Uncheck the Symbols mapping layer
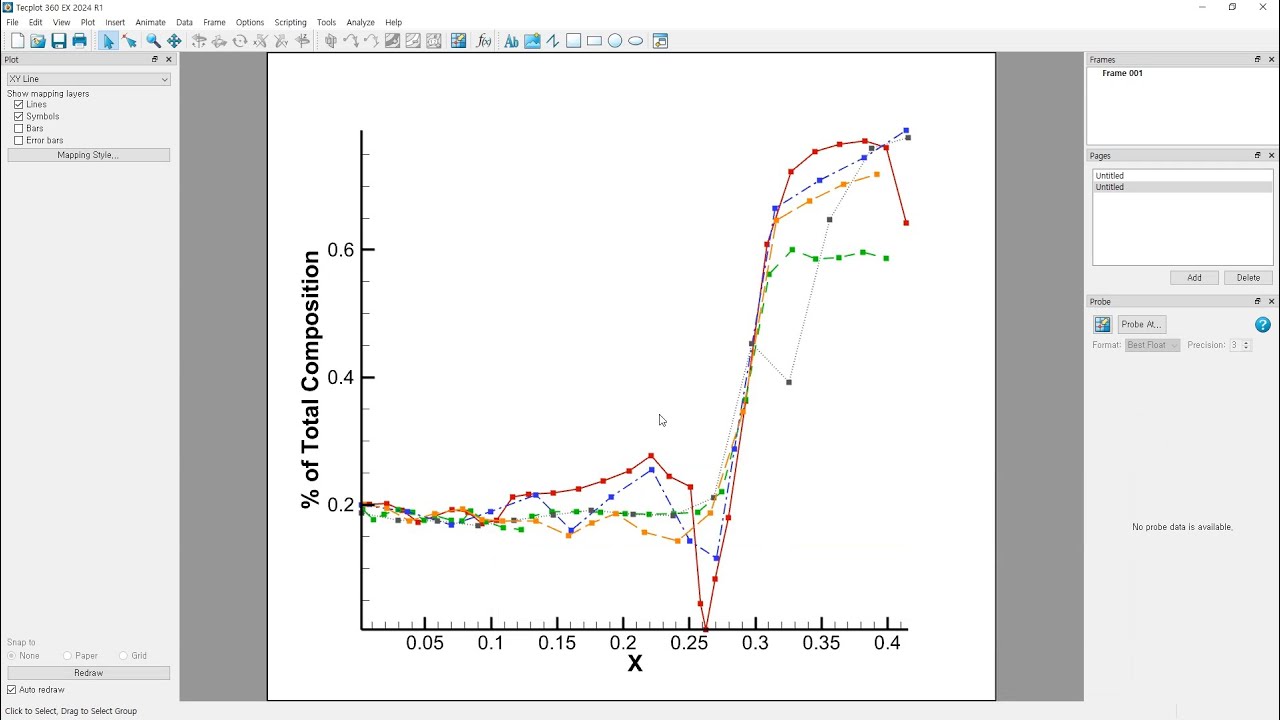This screenshot has height=720, width=1280. coord(19,117)
